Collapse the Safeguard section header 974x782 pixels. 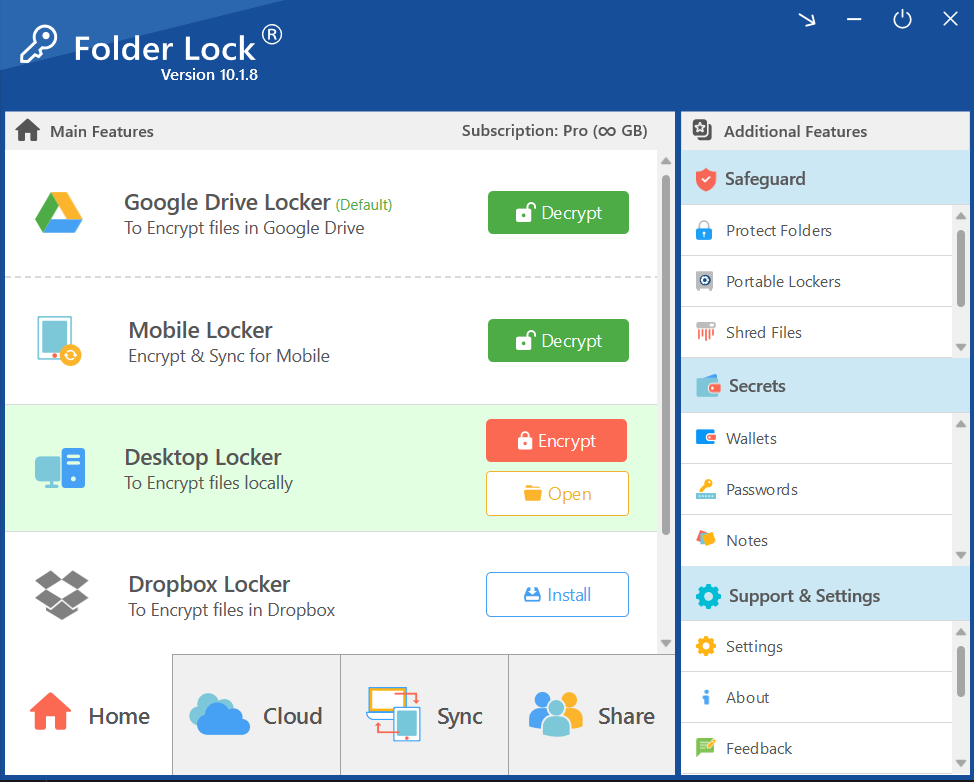tap(825, 178)
